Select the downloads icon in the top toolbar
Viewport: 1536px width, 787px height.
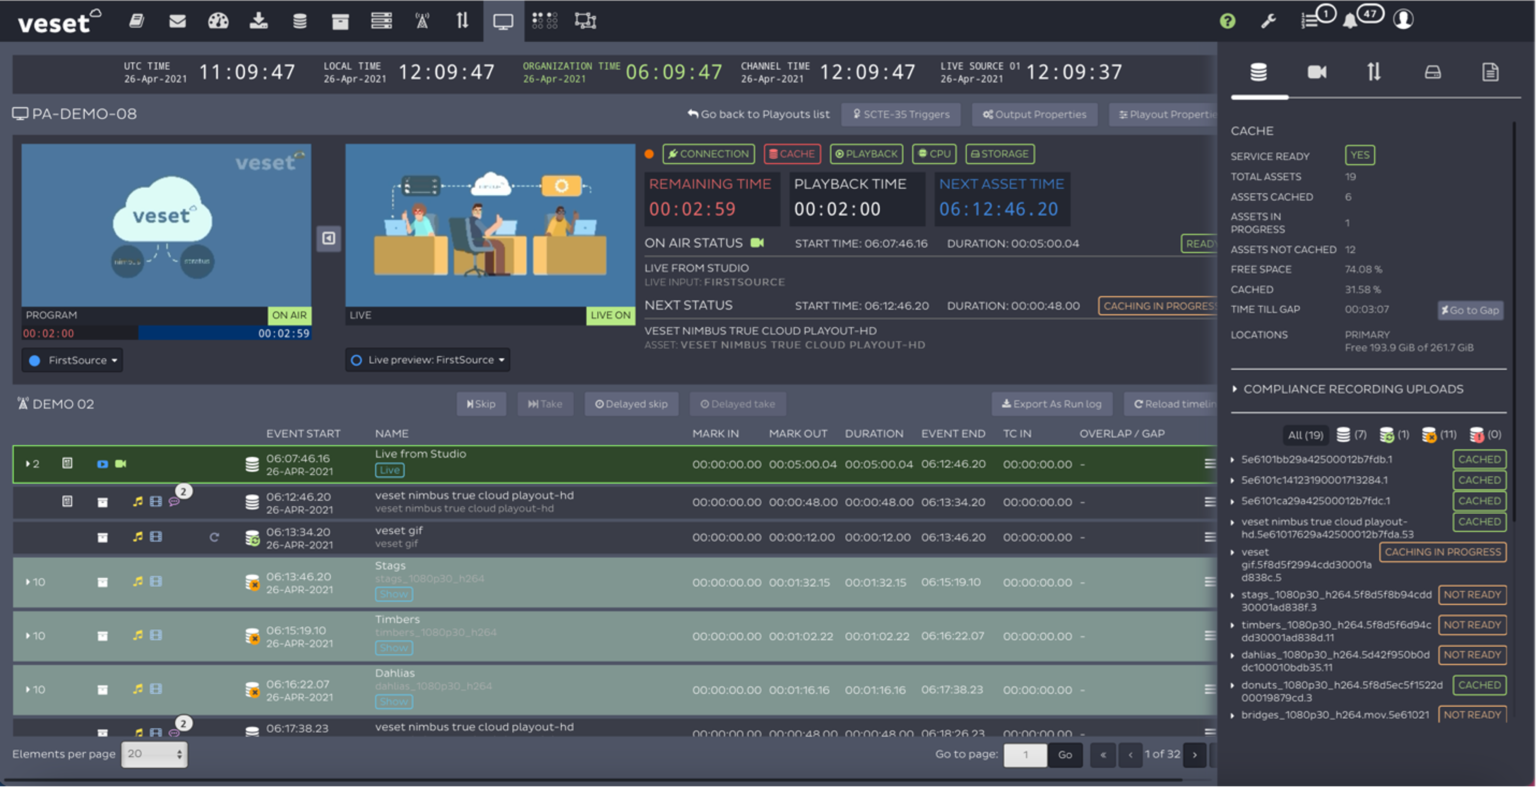[x=258, y=20]
